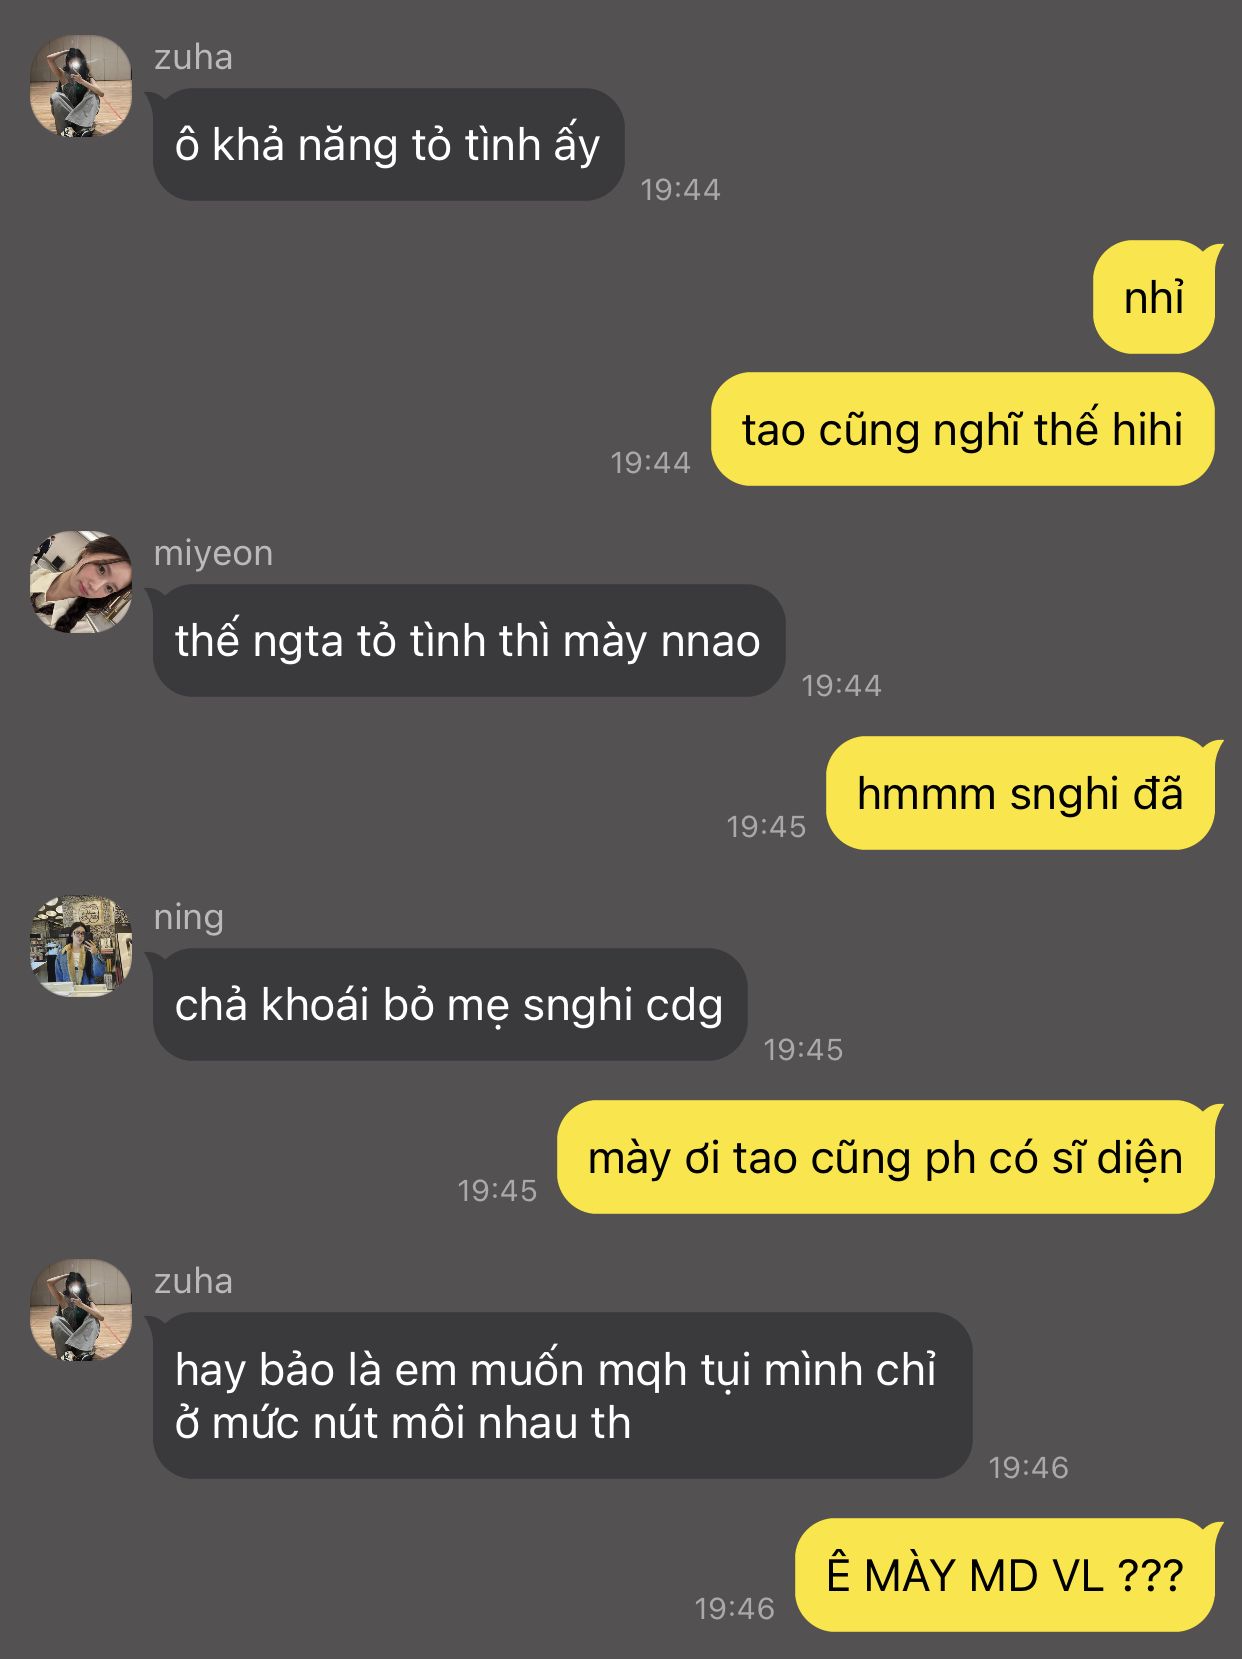The image size is (1242, 1659).
Task: Tap ning's 'chả khoái bỏ mẹ snghi cdg' bubble
Action: [x=450, y=1005]
